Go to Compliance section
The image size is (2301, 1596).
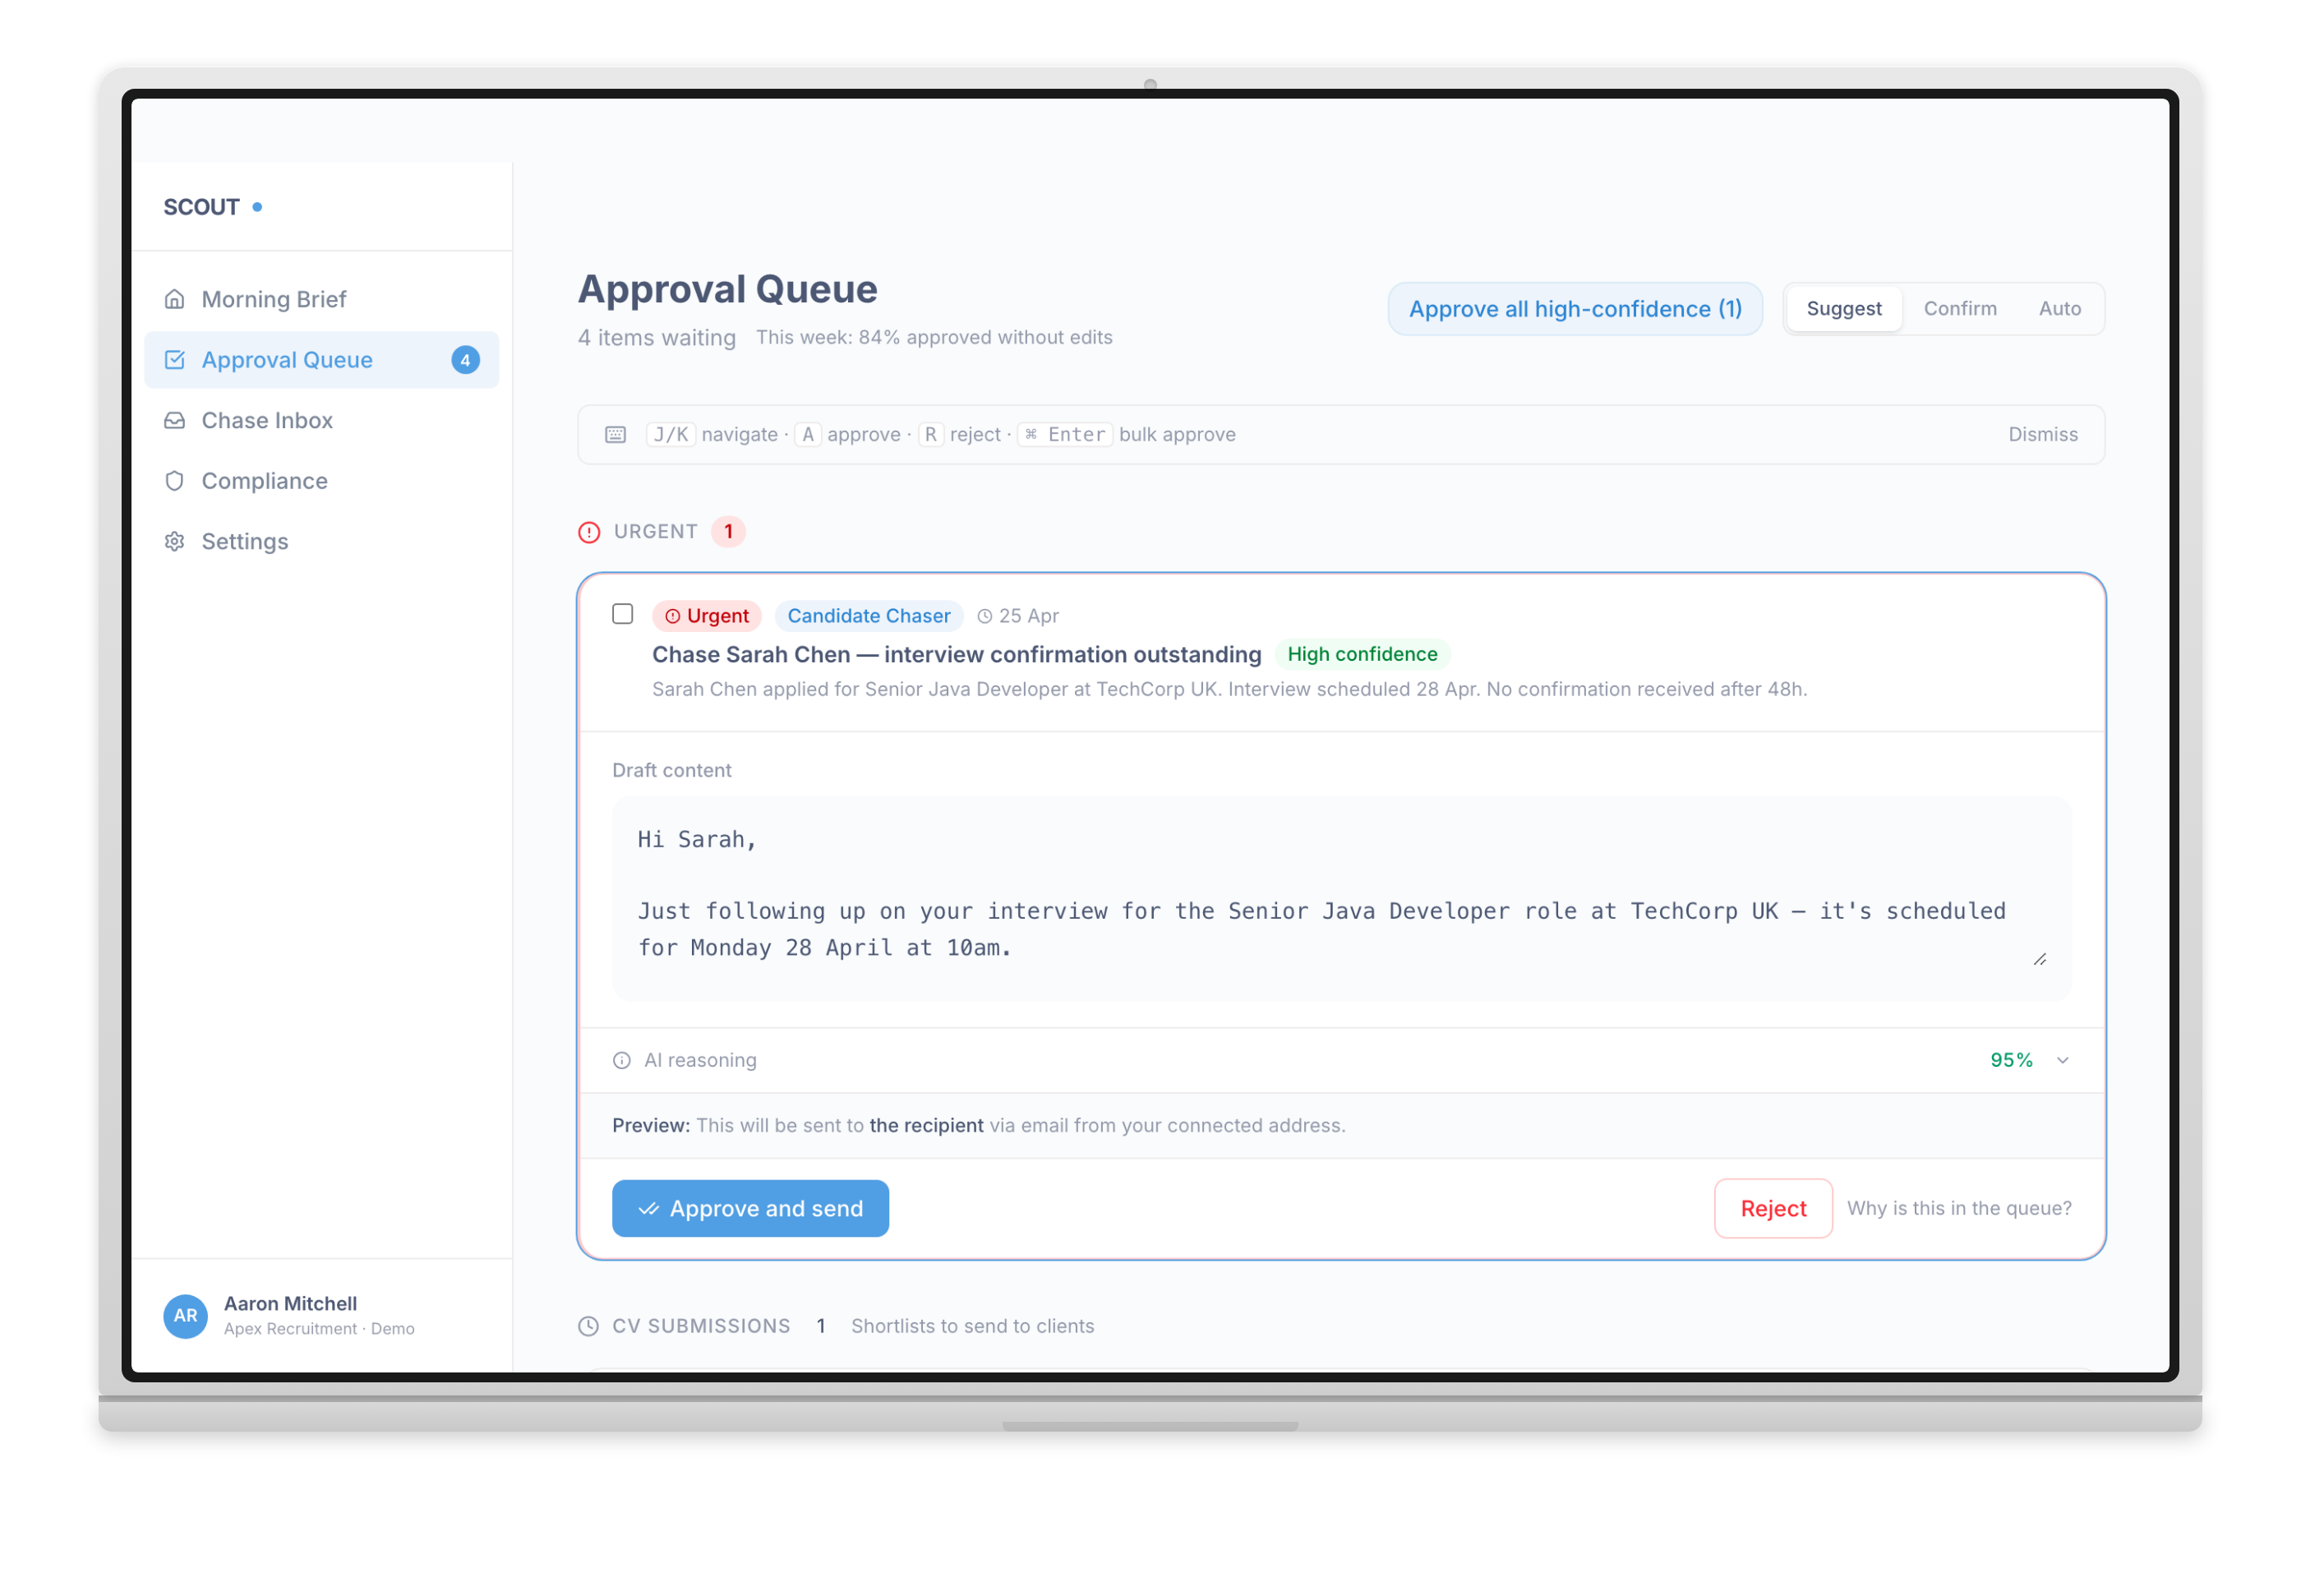pos(264,481)
